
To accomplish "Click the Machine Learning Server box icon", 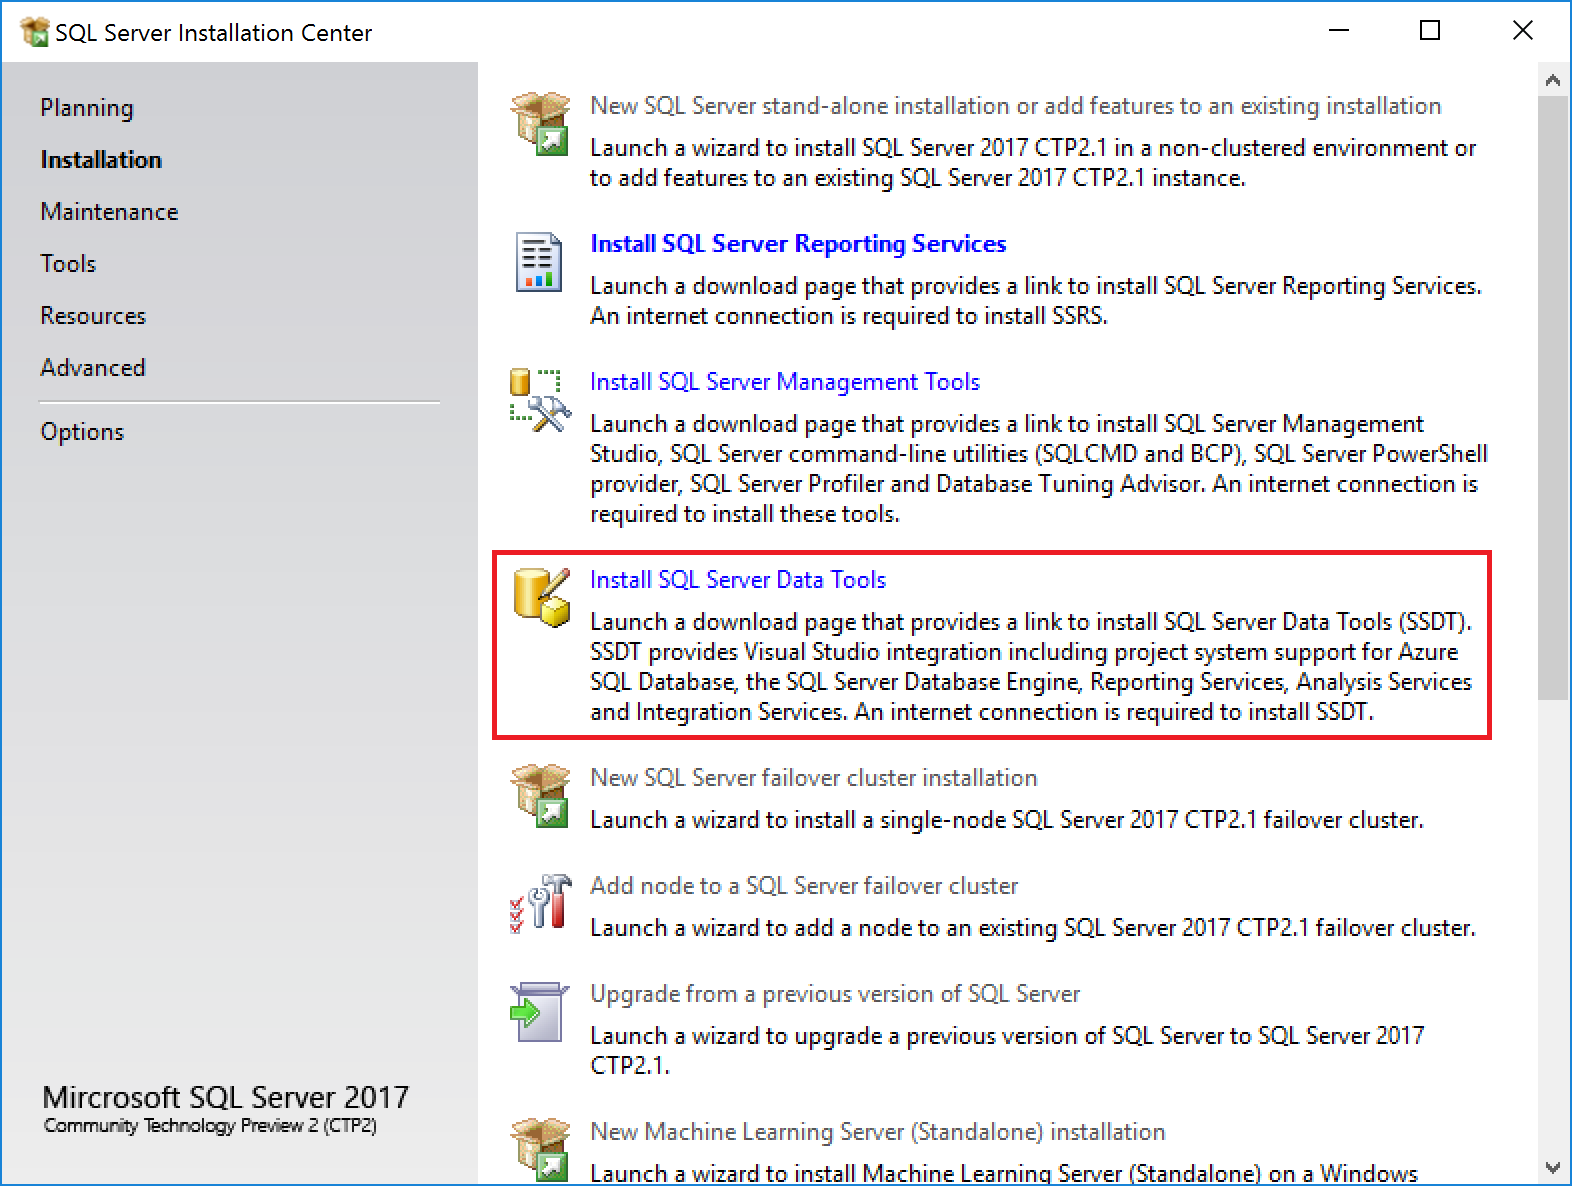I will pyautogui.click(x=540, y=1150).
